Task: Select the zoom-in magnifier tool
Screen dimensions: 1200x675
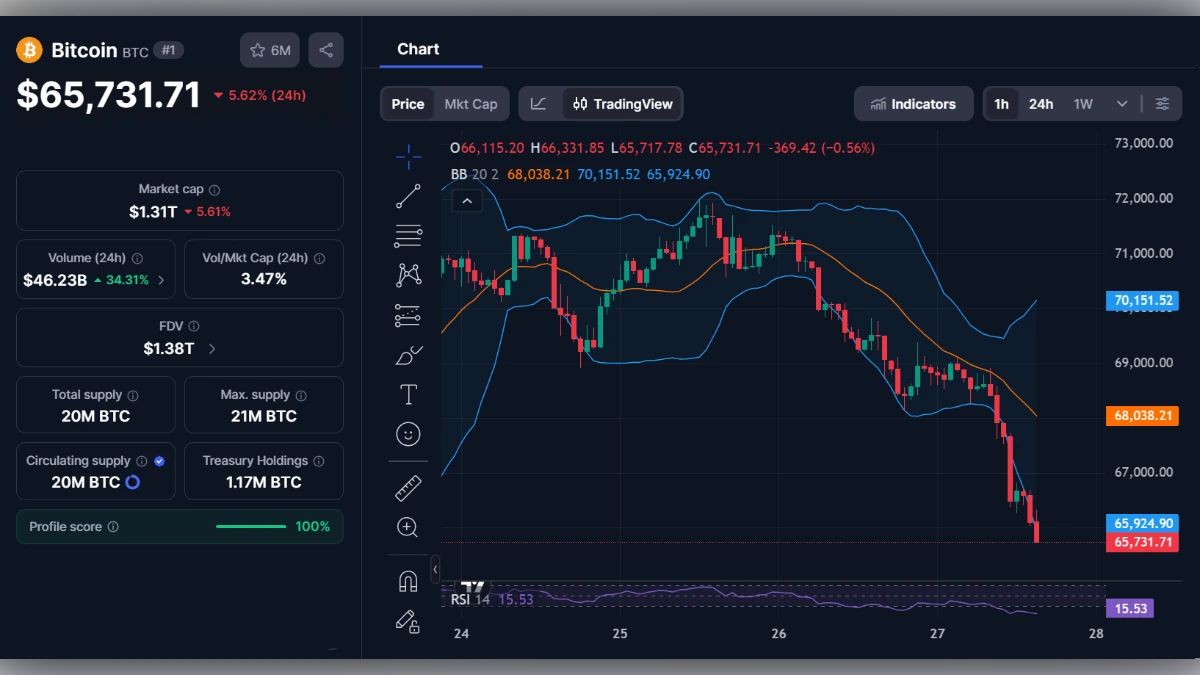Action: (408, 527)
